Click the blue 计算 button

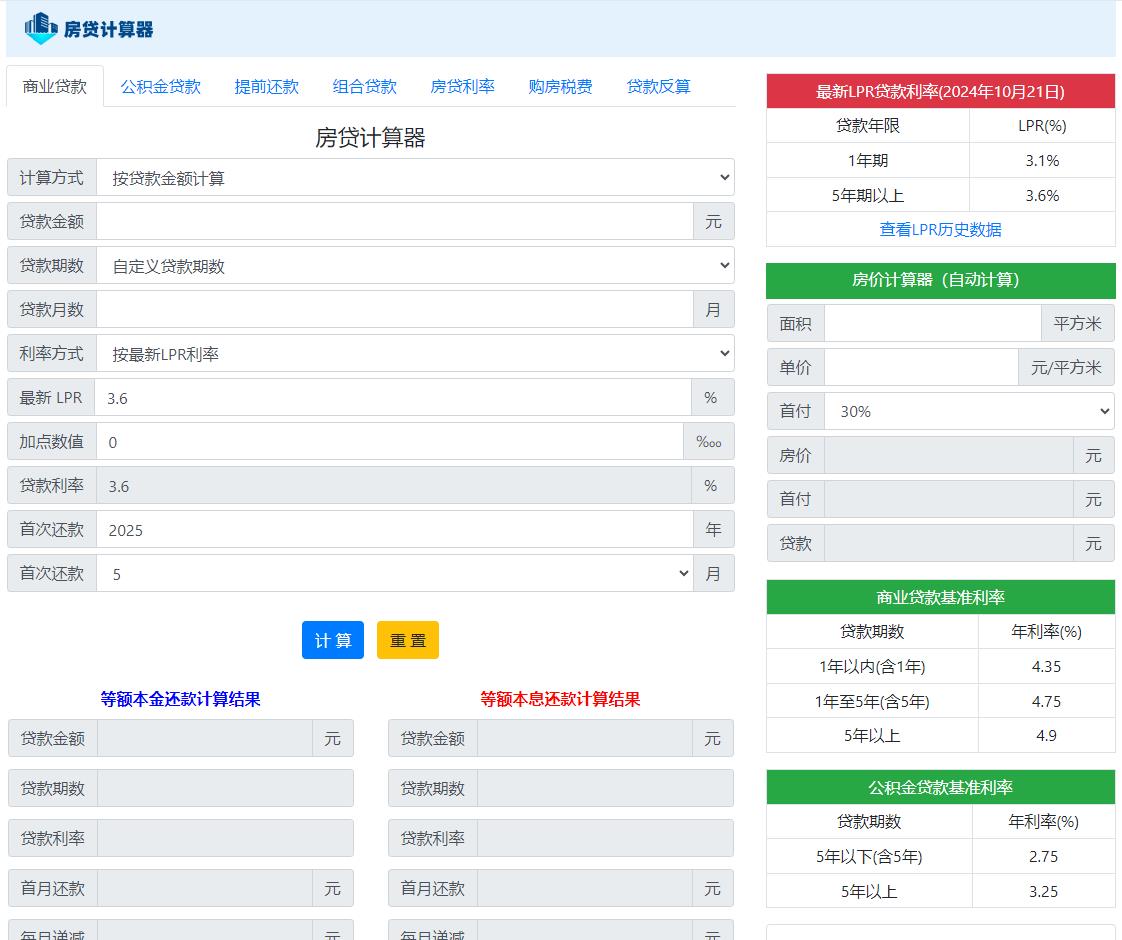tap(333, 640)
